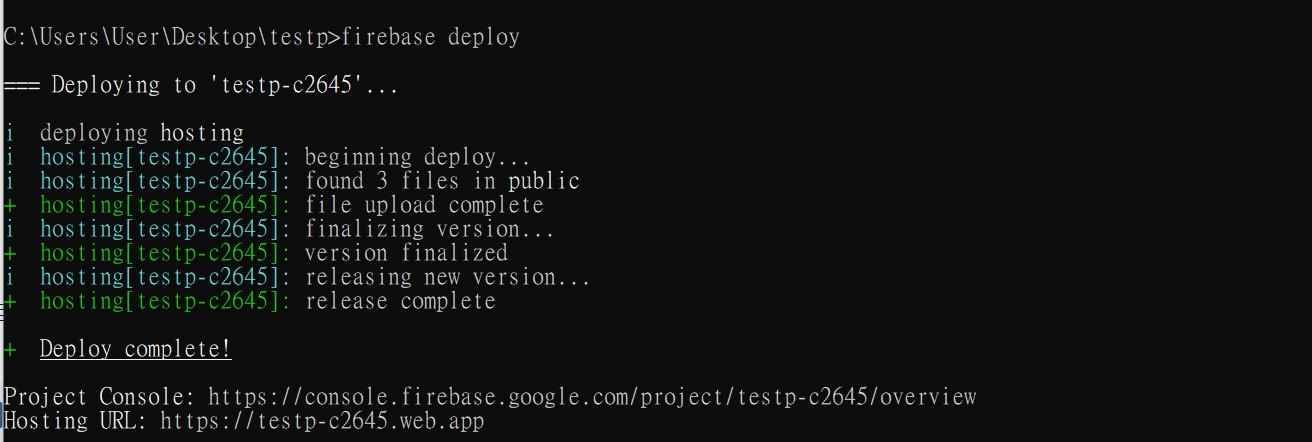
Task: Click info marker on "releasing new version..." line
Action: (9, 277)
